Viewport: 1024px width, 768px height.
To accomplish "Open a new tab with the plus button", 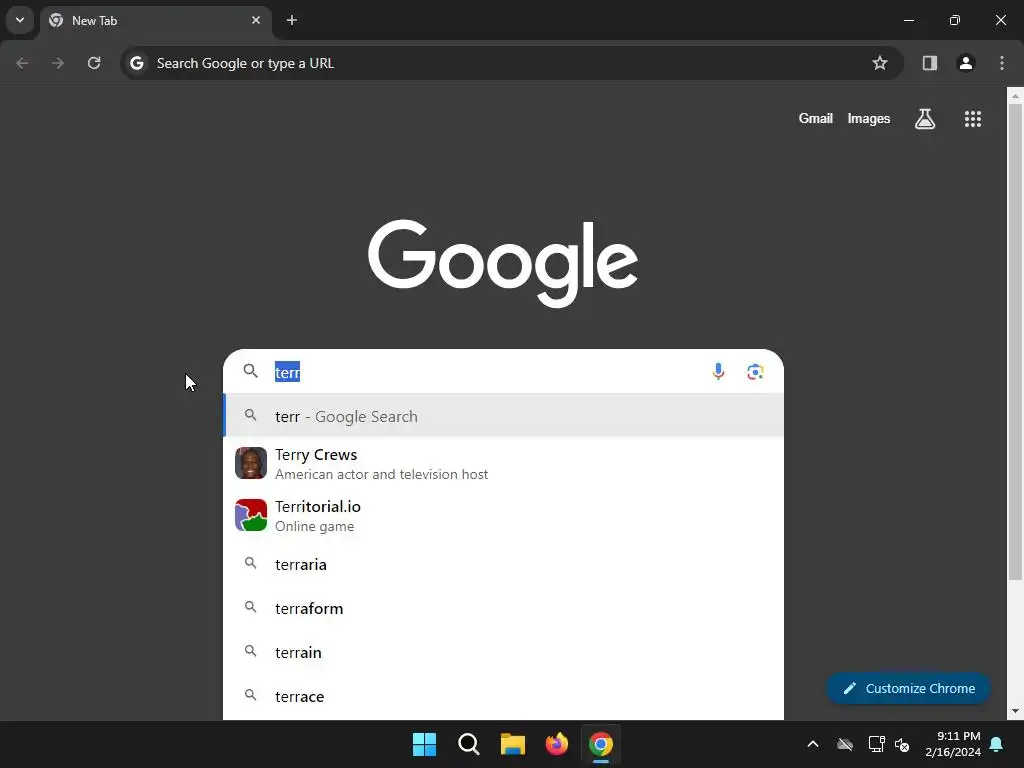I will coord(292,20).
